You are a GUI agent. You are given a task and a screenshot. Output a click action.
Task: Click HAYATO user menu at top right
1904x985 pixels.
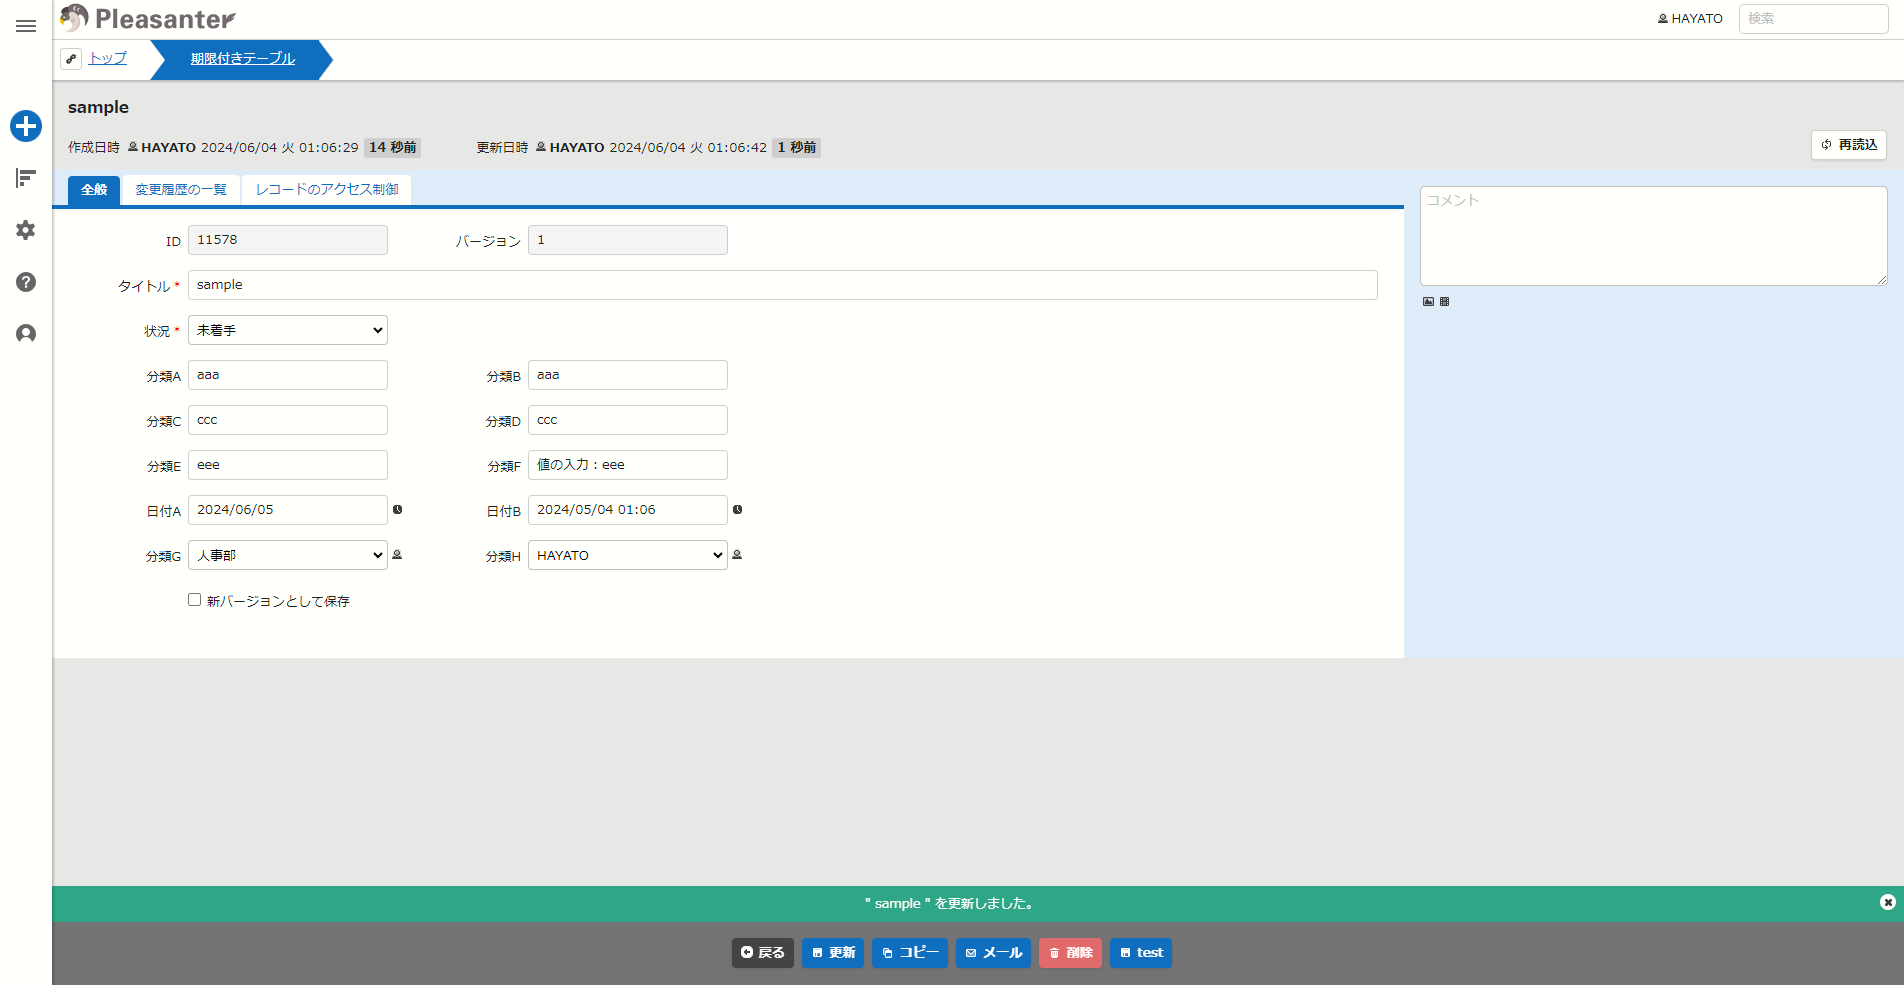click(1690, 19)
